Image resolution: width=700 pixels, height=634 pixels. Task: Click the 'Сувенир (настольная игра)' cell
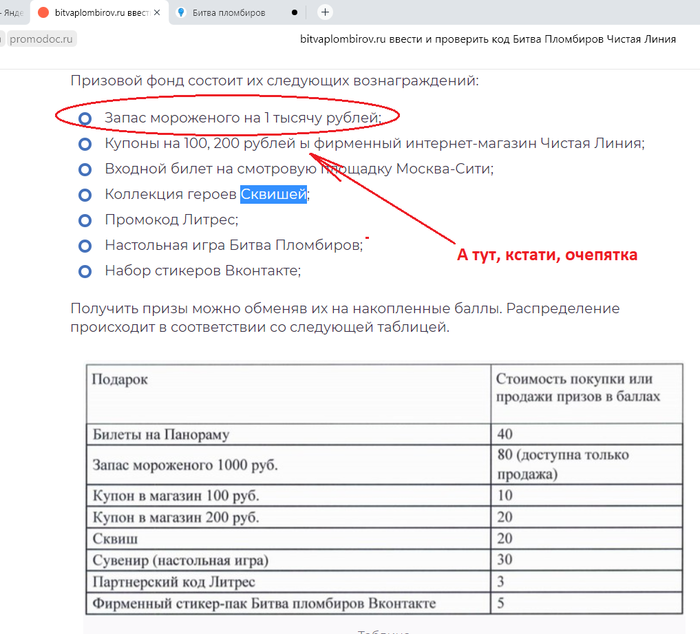(x=288, y=560)
